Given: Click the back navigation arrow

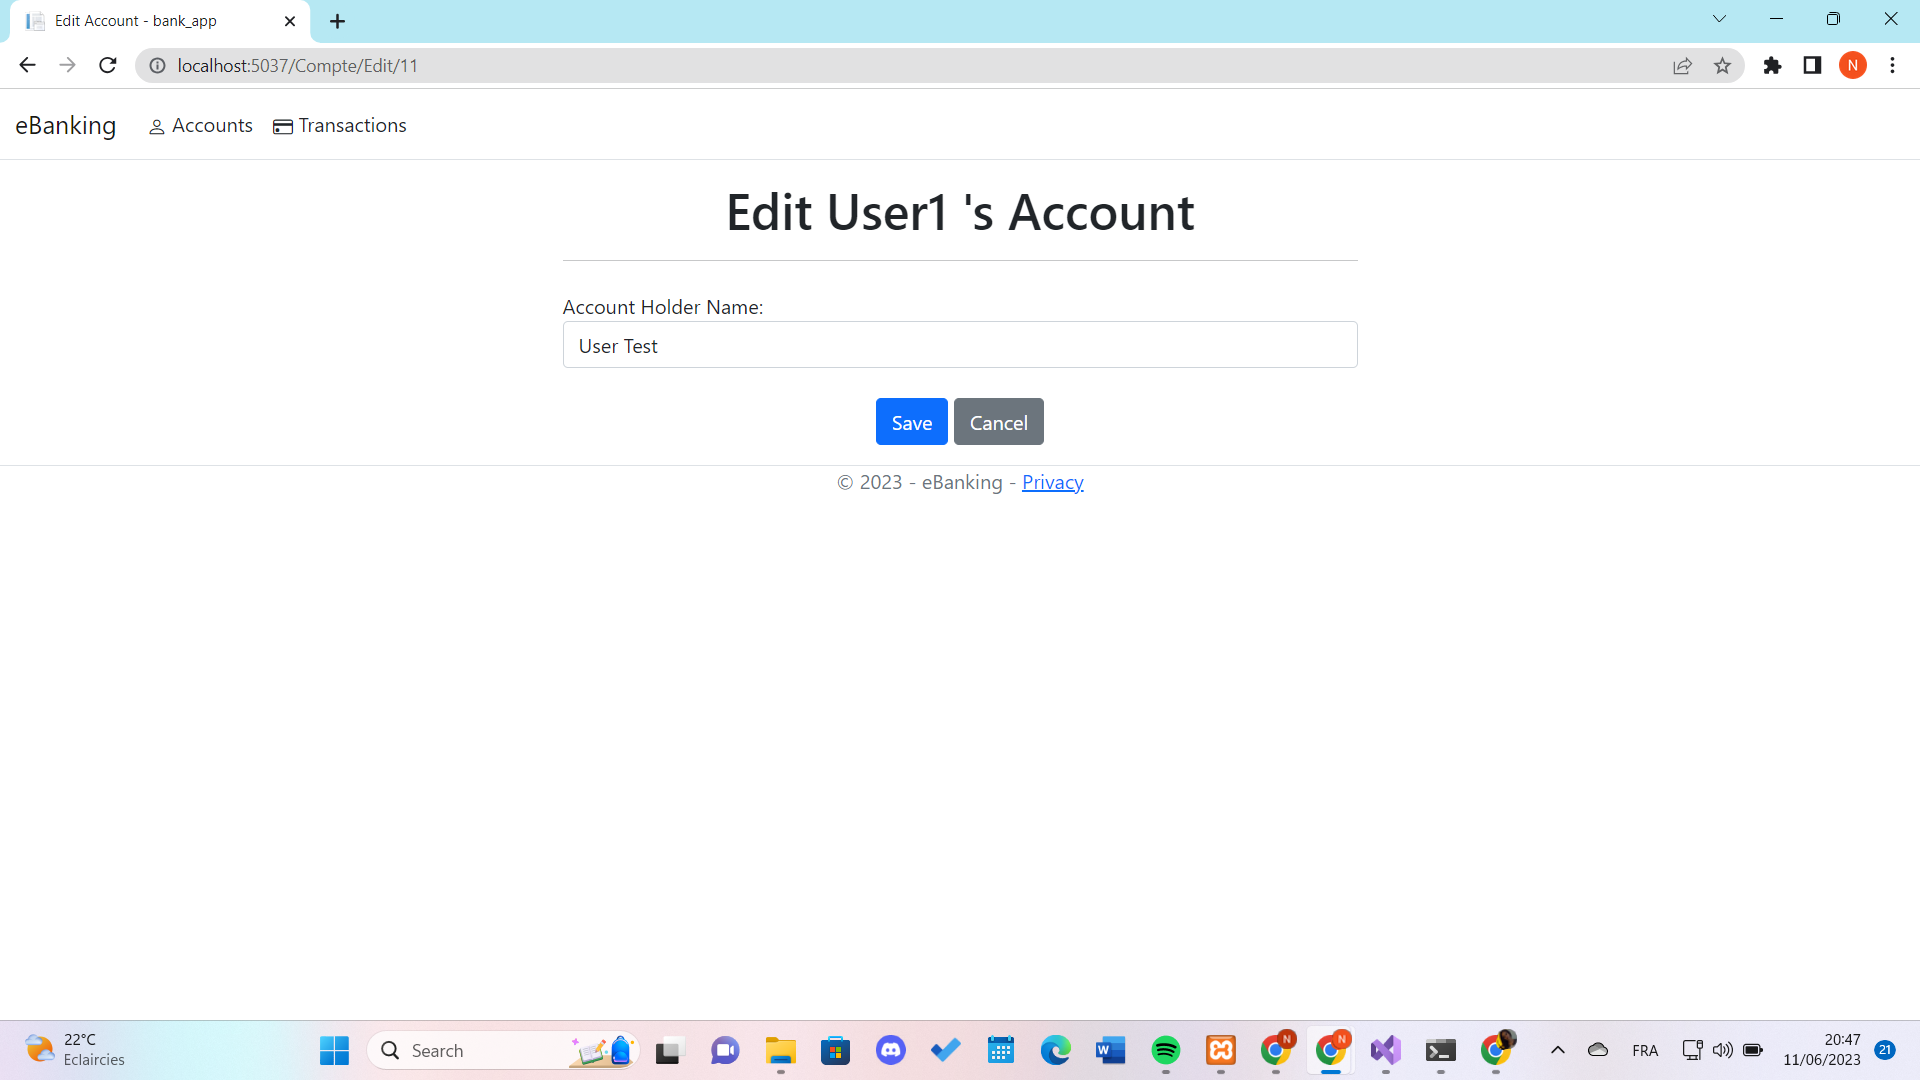Looking at the screenshot, I should 27,65.
